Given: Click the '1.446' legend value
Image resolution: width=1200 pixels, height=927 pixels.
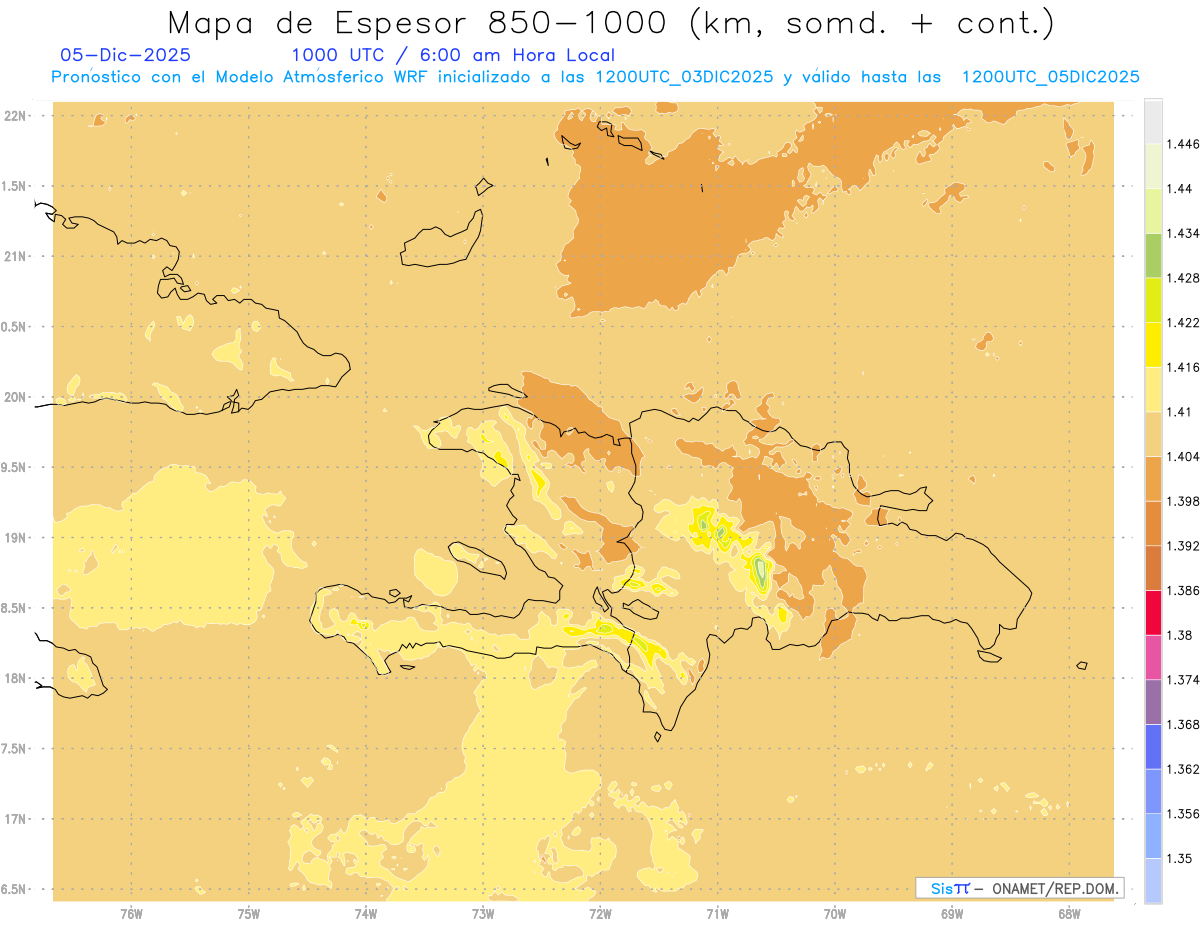Looking at the screenshot, I should coord(1185,144).
